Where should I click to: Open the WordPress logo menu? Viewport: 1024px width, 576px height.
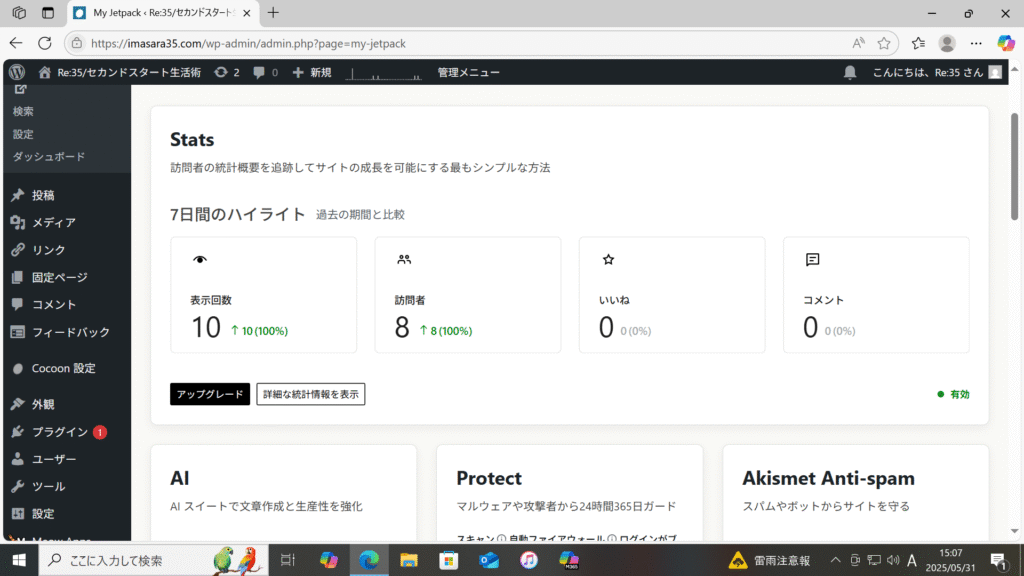18,72
